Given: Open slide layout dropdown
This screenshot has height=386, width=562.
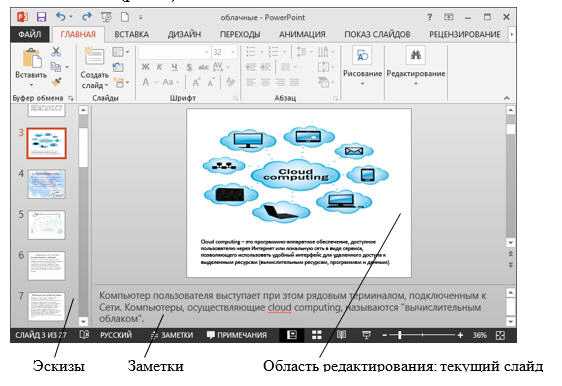Looking at the screenshot, I should [x=120, y=52].
